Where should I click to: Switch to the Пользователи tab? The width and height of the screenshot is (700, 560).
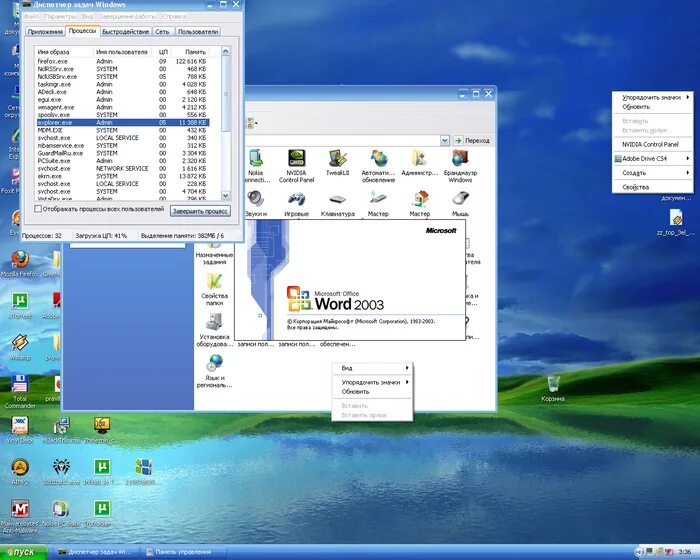198,32
